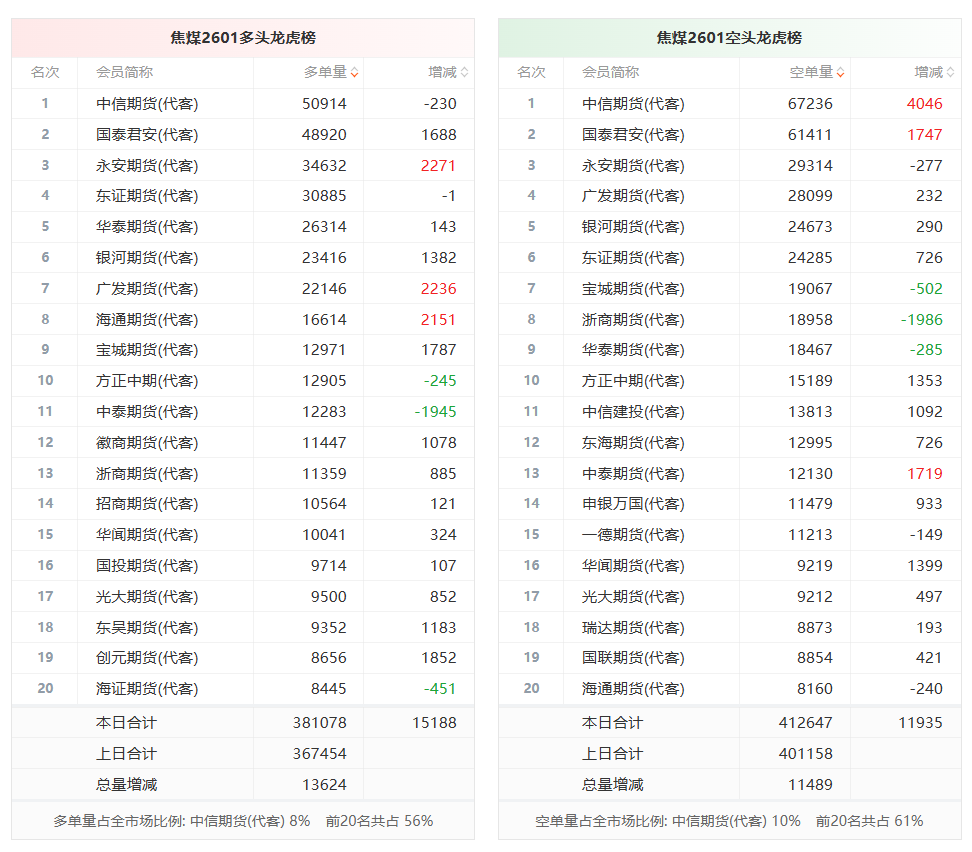Click 名次 header in long table
972x852 pixels.
pos(45,73)
